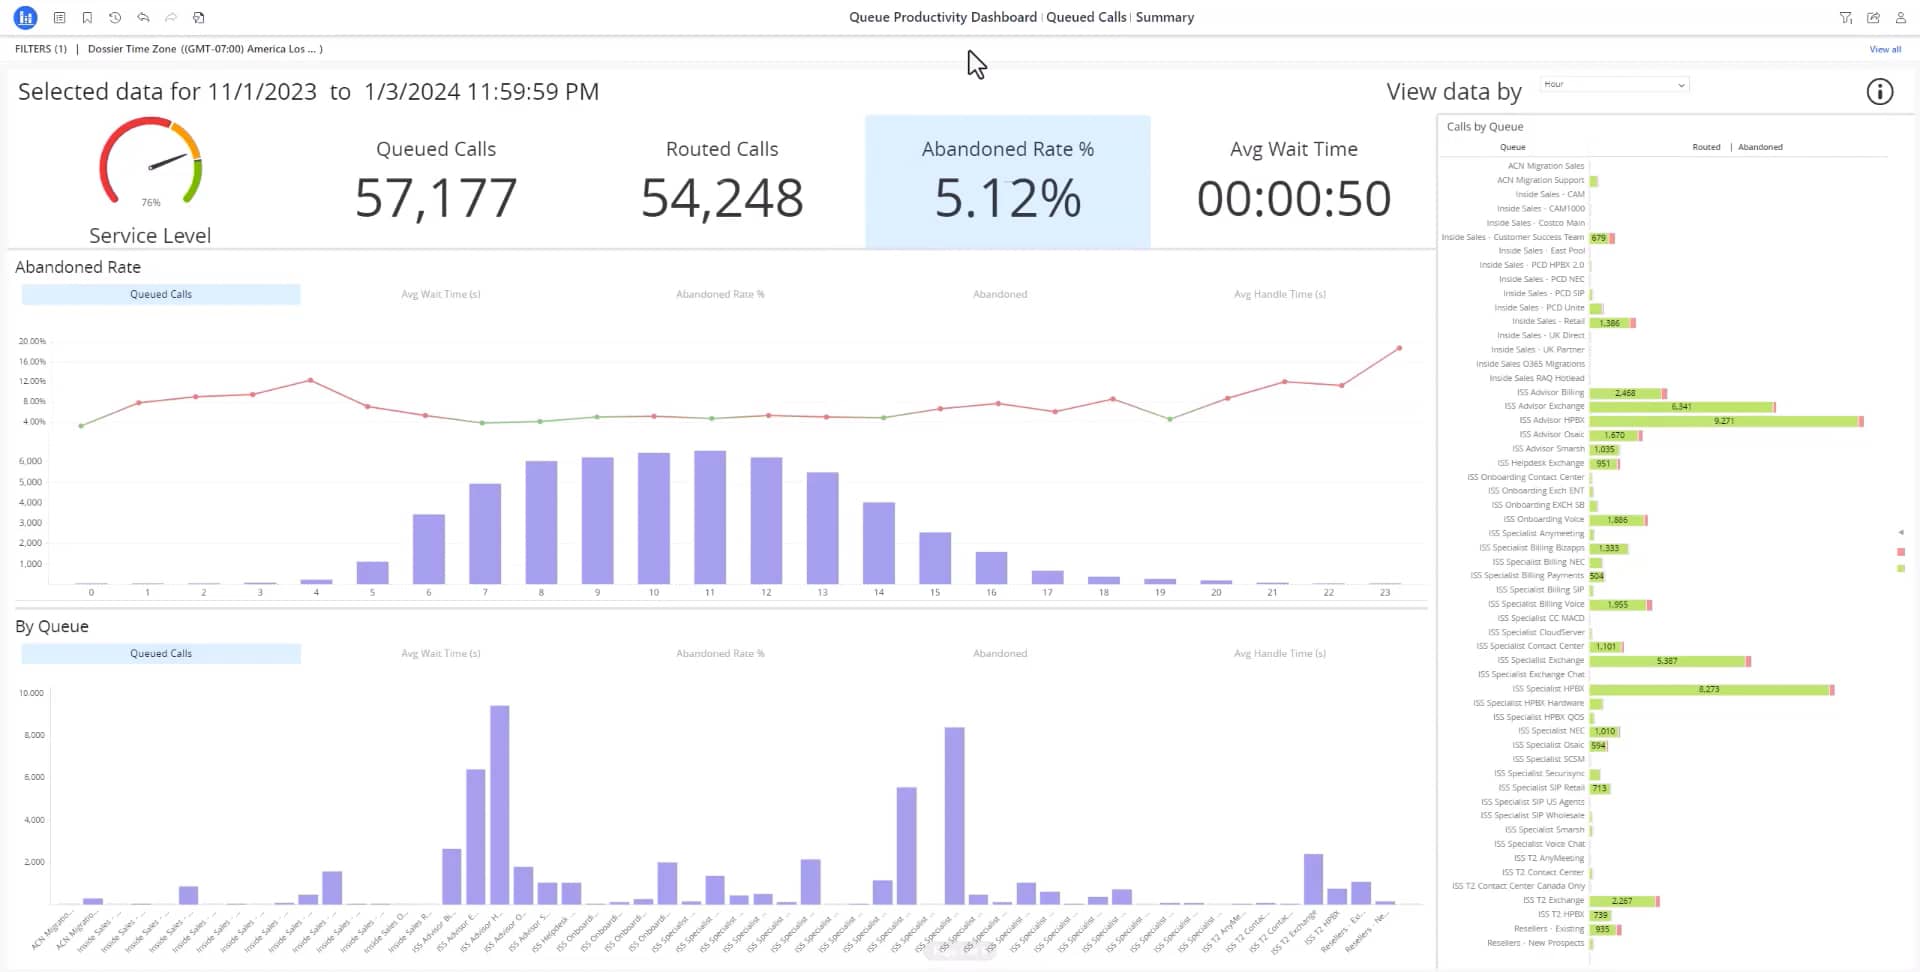Select the Routed Calls KPI tile
The height and width of the screenshot is (972, 1920).
(721, 182)
